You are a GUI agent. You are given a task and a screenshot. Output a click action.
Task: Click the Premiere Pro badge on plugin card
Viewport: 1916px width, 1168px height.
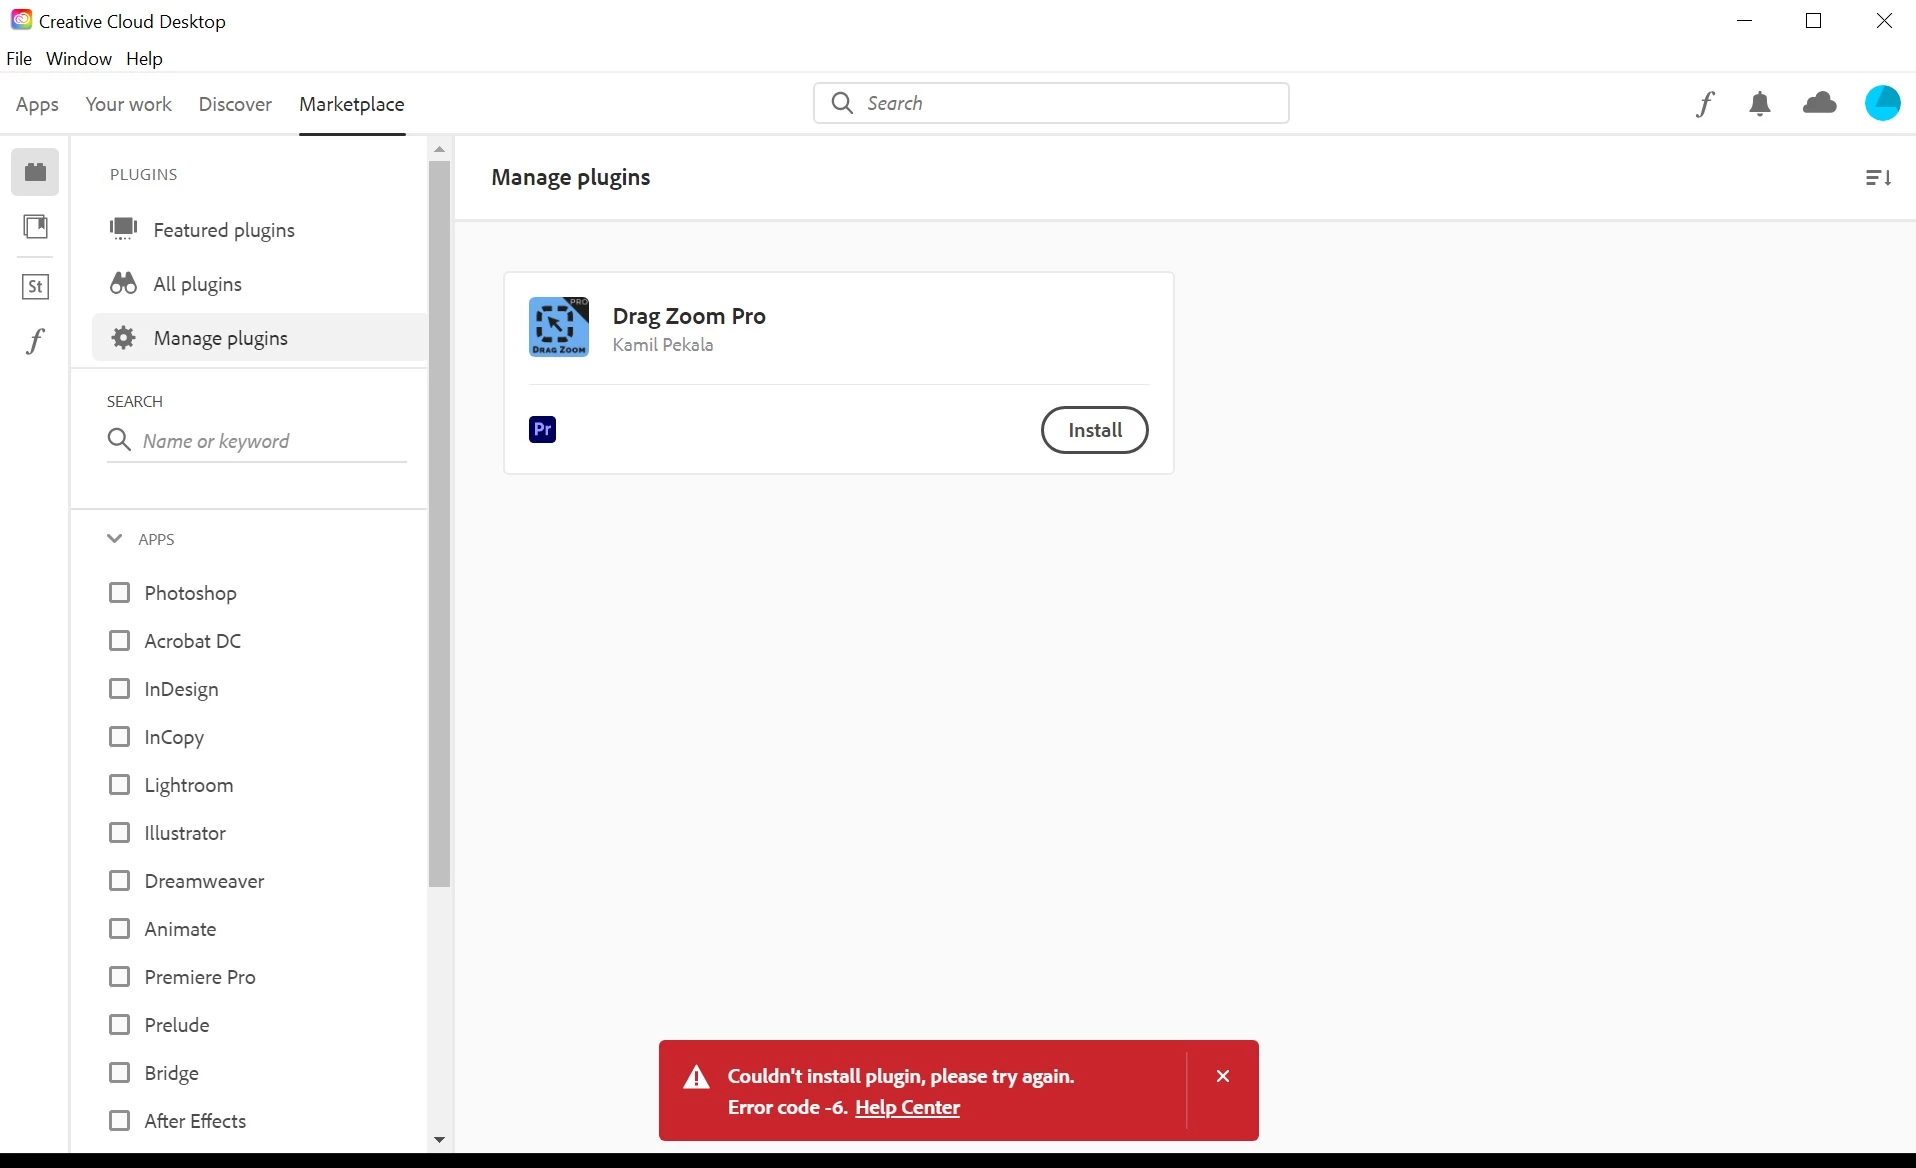[542, 430]
